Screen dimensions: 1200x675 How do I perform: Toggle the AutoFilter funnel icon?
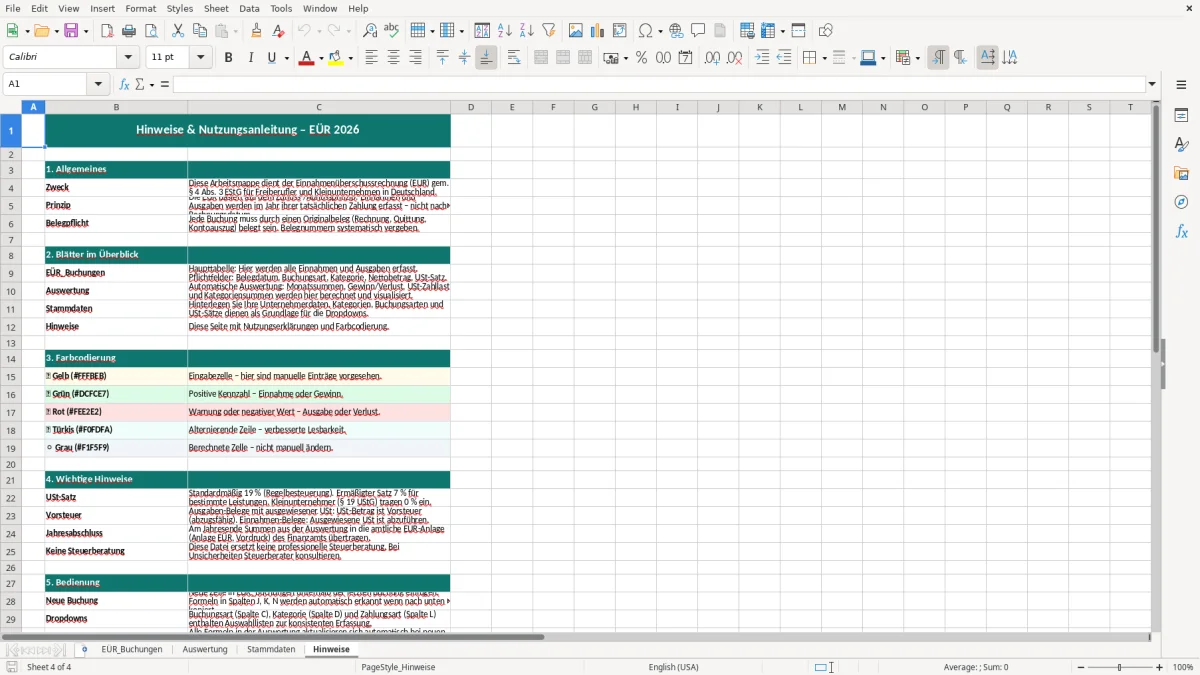(548, 31)
